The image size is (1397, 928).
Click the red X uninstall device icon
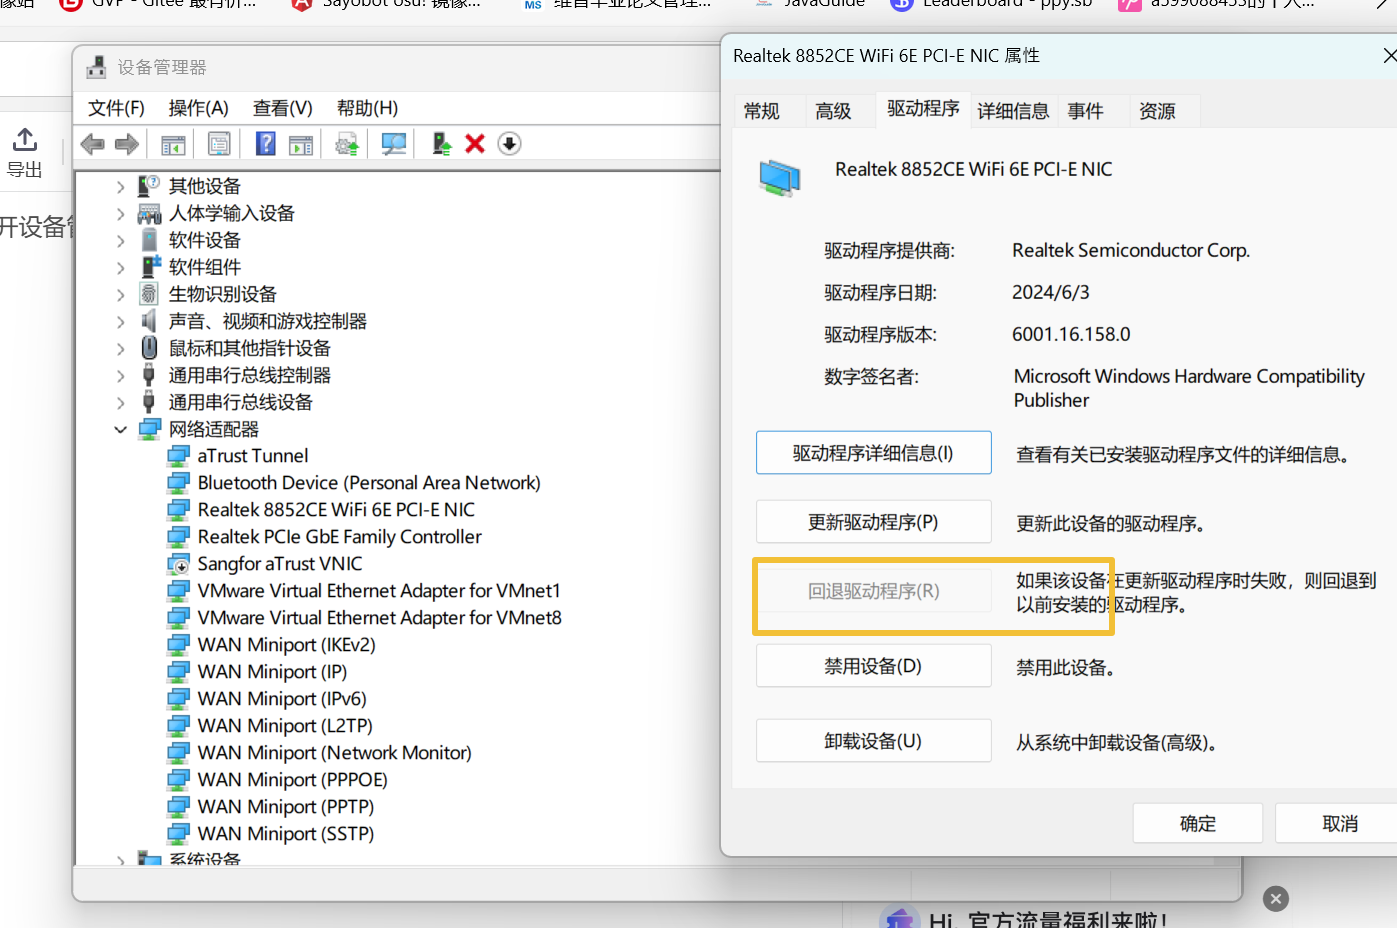475,144
